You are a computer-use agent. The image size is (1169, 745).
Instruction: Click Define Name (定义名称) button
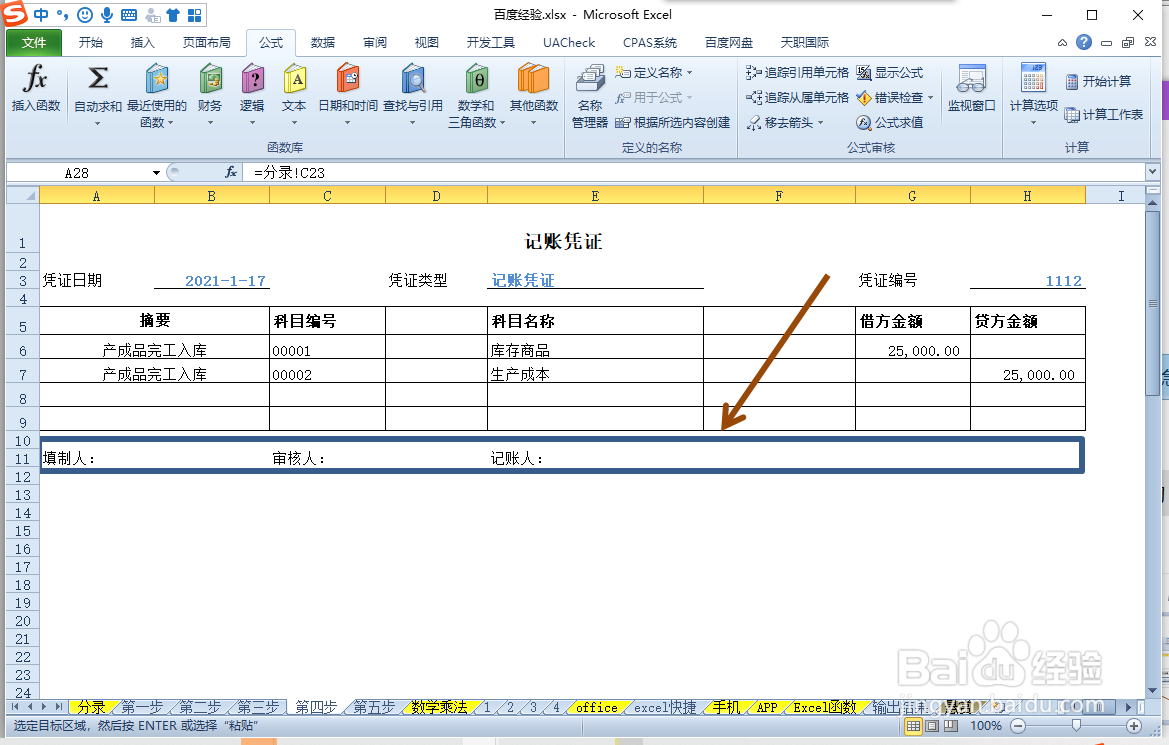click(649, 72)
